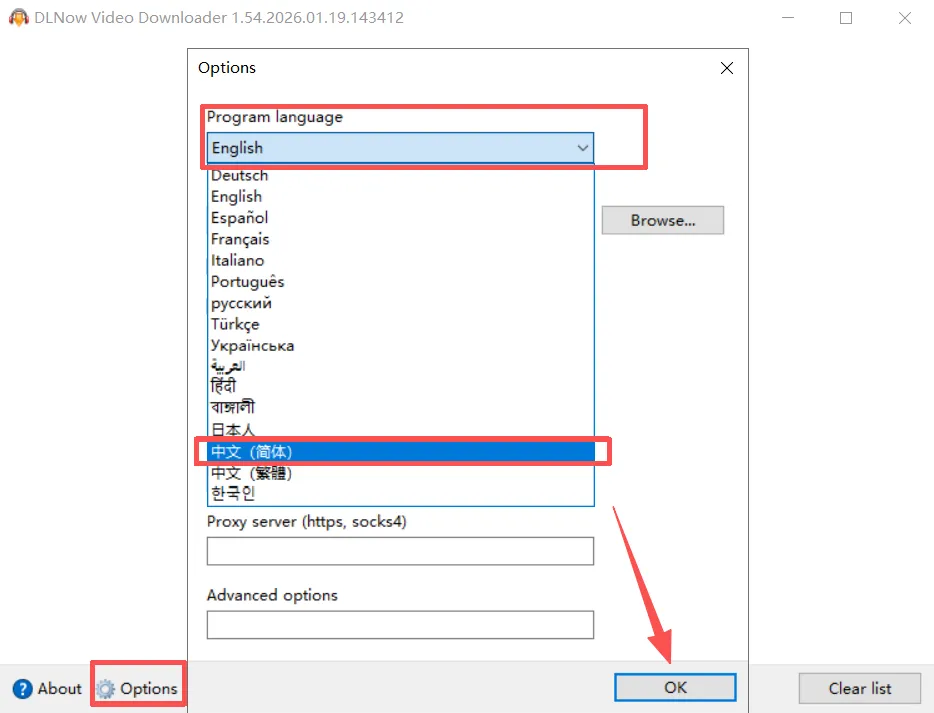Screen dimensions: 934x713
Task: Choose the Arabic language entry
Action: pos(401,366)
